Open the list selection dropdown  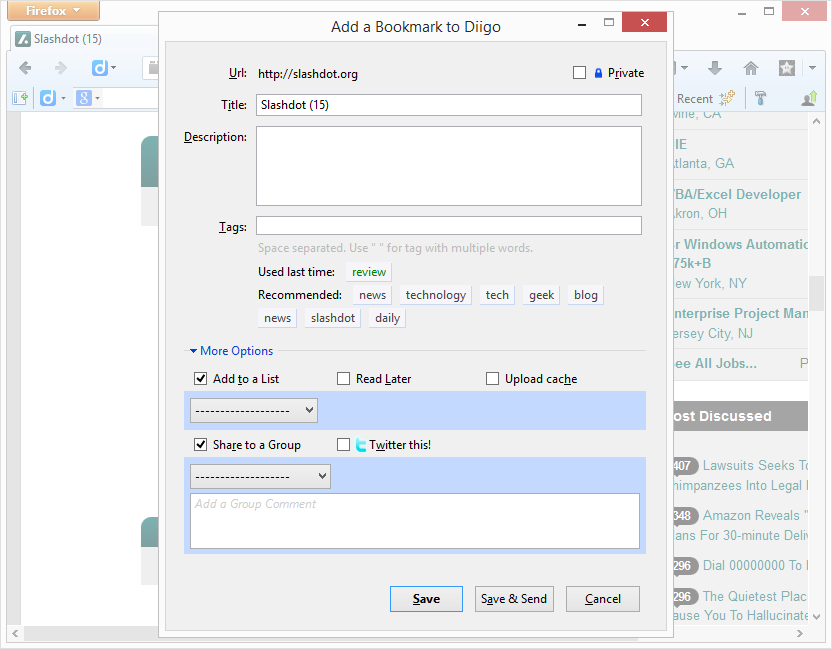click(x=254, y=410)
